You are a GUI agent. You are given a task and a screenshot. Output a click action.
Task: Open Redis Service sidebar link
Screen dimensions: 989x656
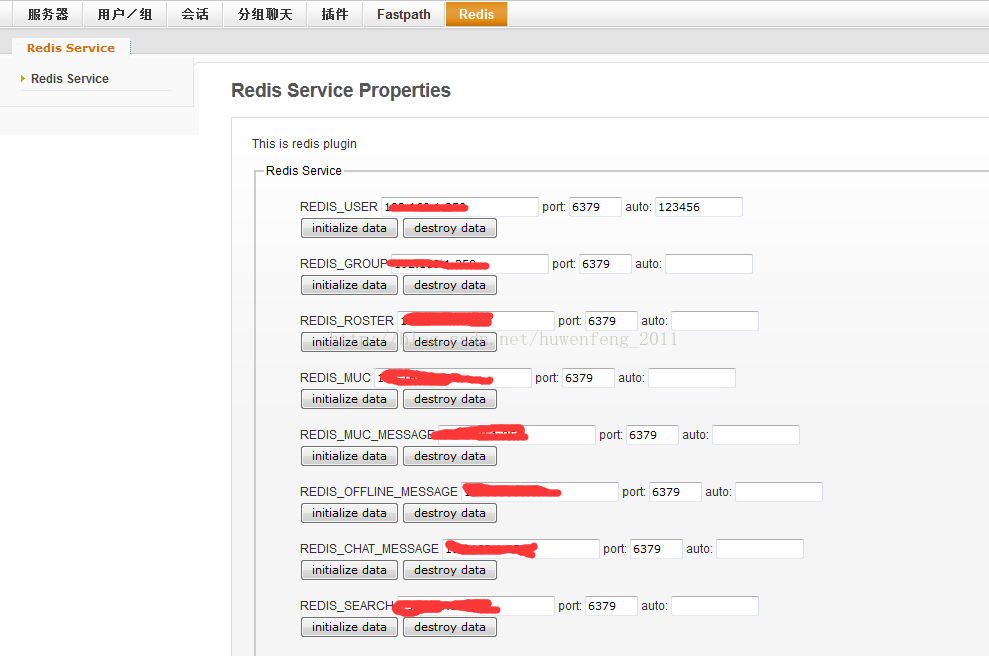tap(69, 79)
